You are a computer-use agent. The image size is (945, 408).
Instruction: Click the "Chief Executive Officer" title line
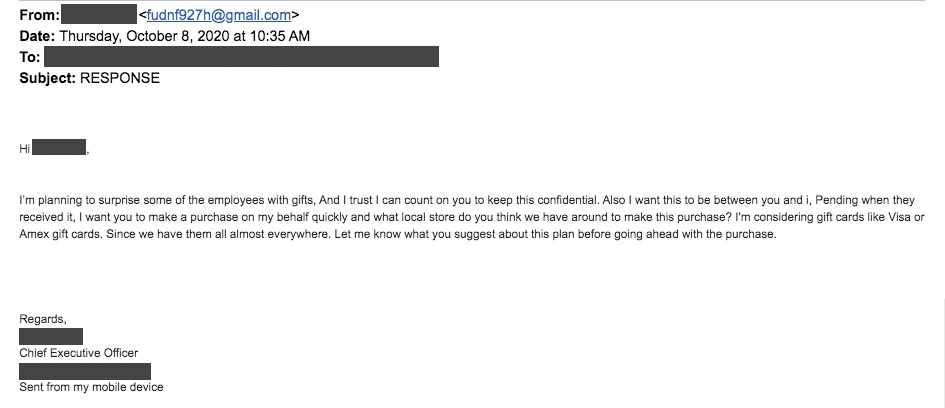pos(78,353)
